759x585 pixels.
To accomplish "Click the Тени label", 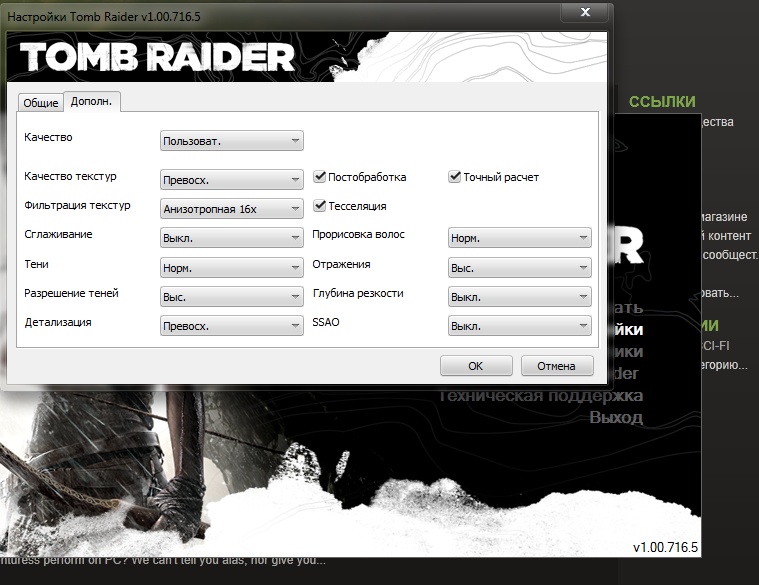I will (x=37, y=264).
